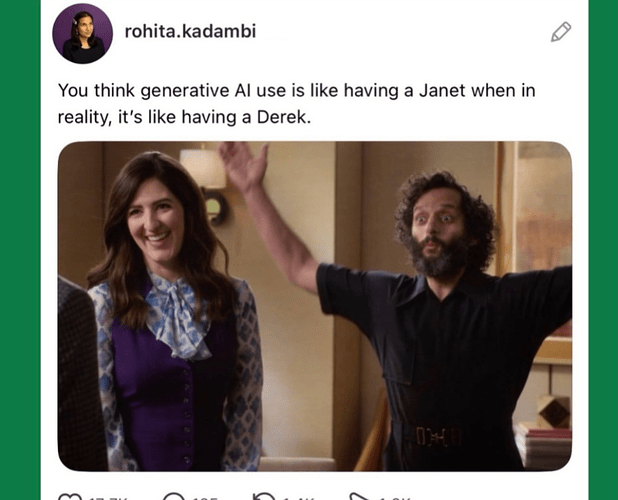Open the attached GIF image
The height and width of the screenshot is (500, 618).
tap(315, 306)
